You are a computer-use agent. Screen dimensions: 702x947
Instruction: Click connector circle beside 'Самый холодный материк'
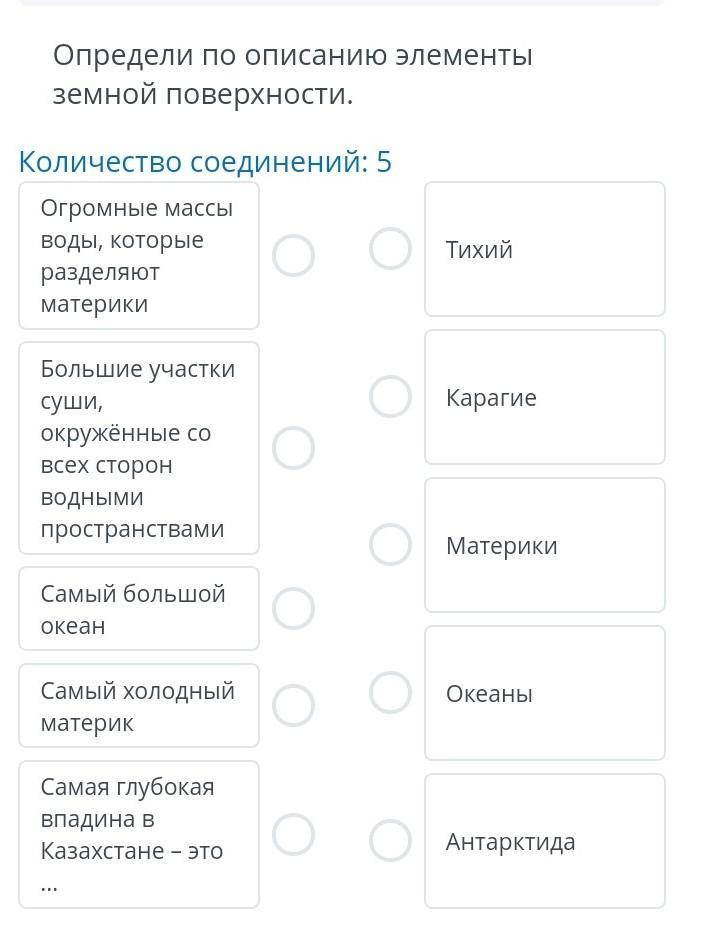click(x=293, y=705)
